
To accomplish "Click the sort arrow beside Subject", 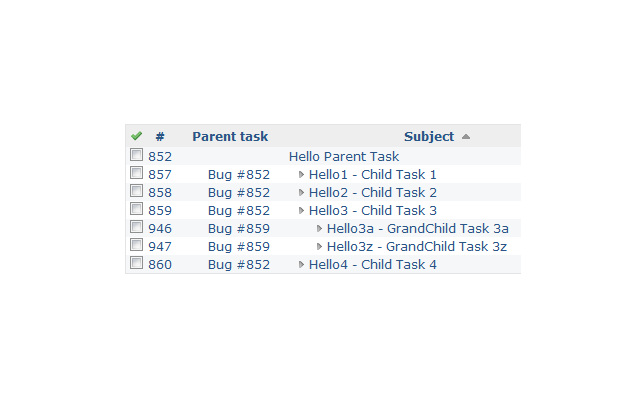I will coord(466,137).
